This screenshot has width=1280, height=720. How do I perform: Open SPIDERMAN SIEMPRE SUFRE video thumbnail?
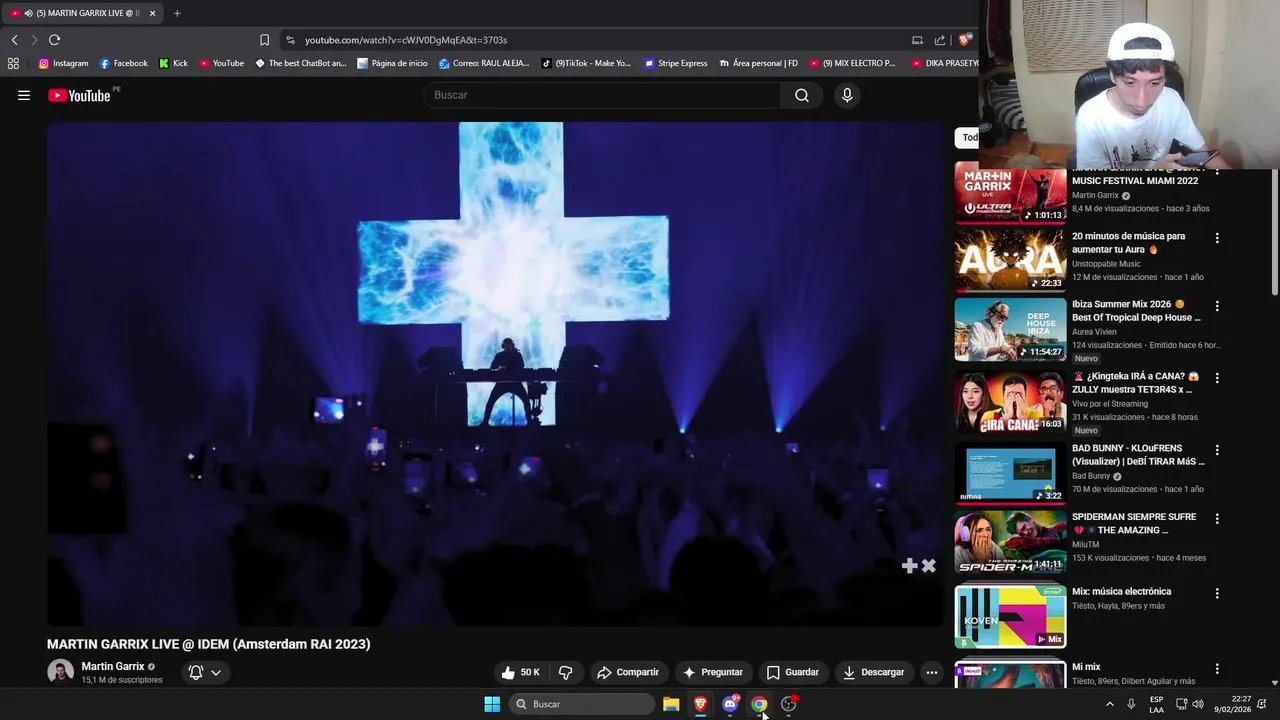[x=1010, y=542]
